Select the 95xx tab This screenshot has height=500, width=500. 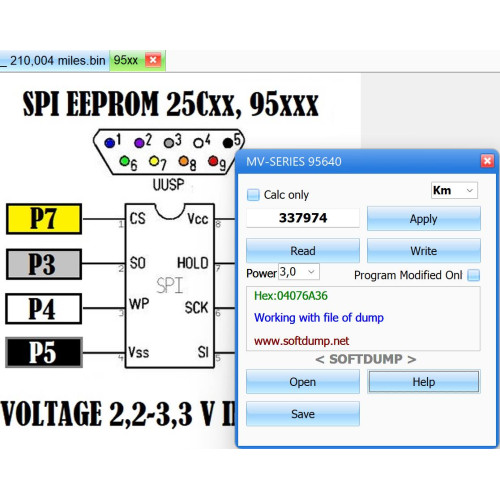pyautogui.click(x=126, y=60)
